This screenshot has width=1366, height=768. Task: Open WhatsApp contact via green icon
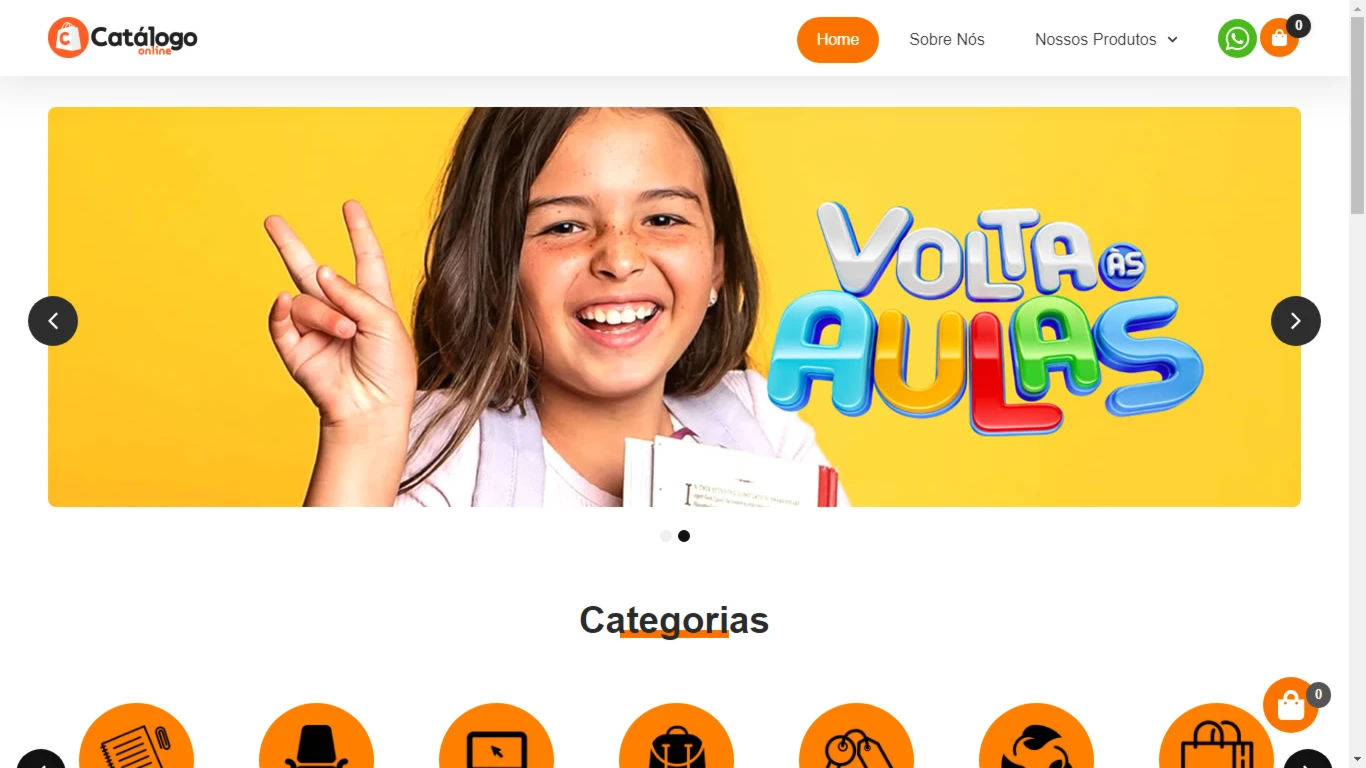point(1237,39)
